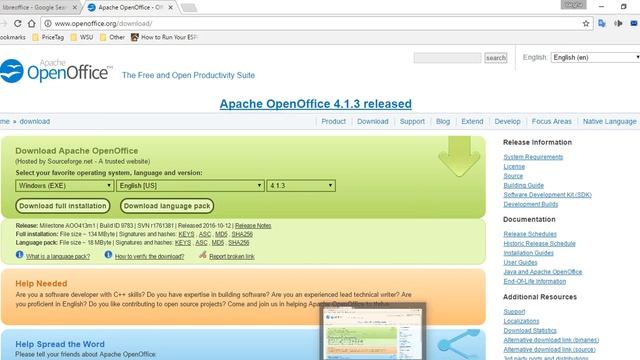The height and width of the screenshot is (360, 640).
Task: Open the Product menu item
Action: coord(333,122)
